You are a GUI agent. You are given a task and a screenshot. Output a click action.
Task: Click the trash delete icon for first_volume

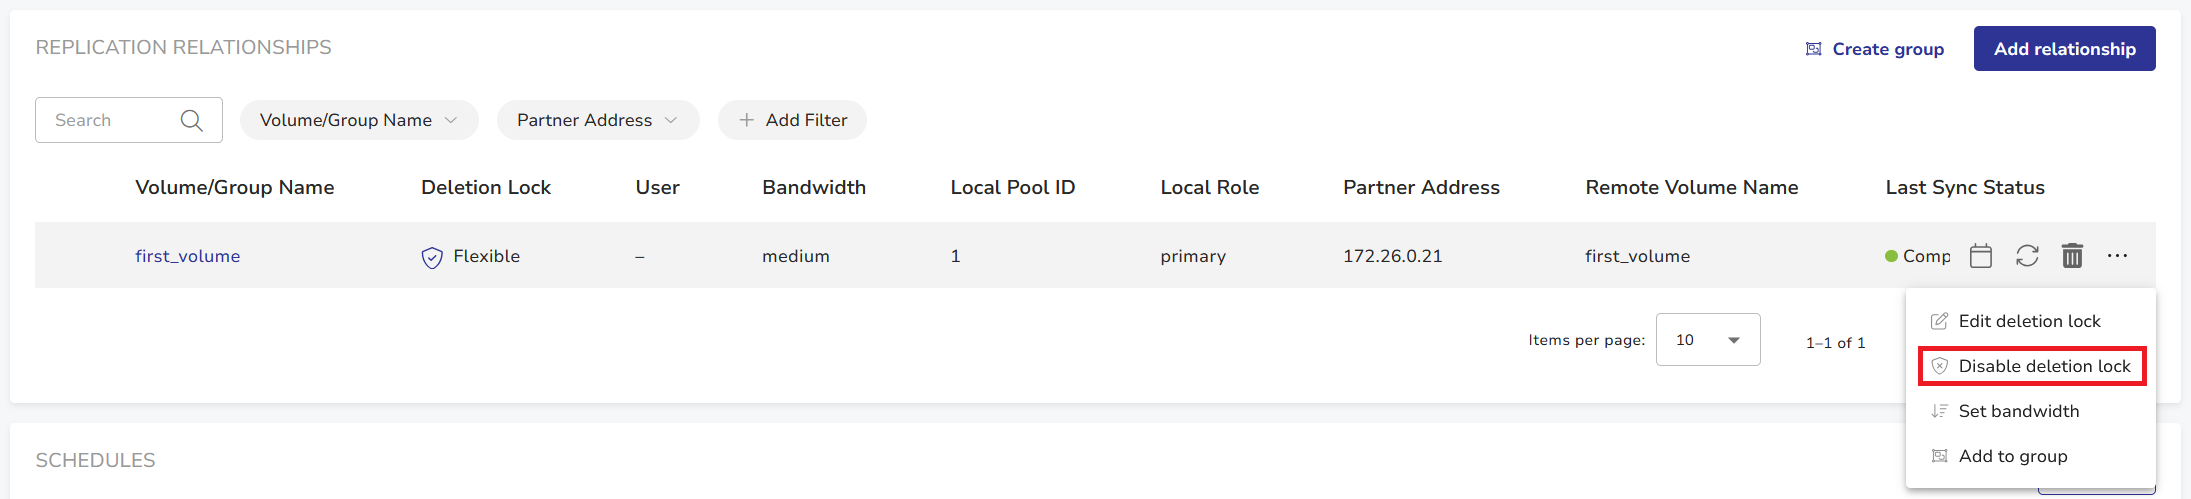pyautogui.click(x=2072, y=256)
